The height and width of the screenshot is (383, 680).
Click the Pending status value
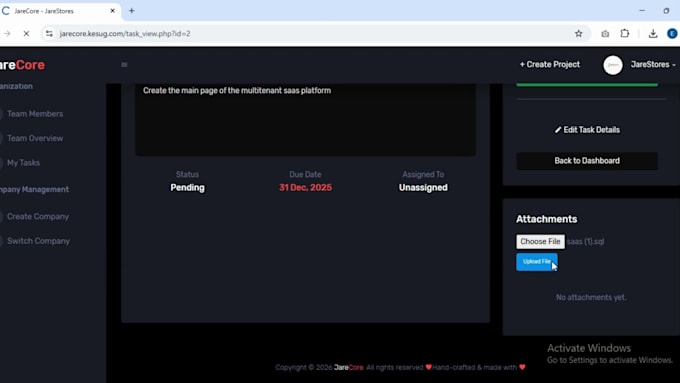(187, 187)
